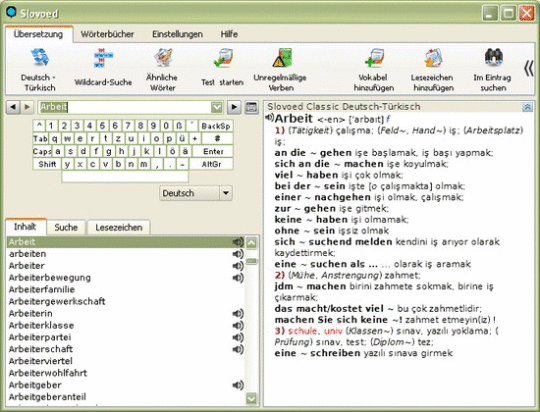Click the word list scrollbar thumb
540x412 pixels.
point(252,261)
